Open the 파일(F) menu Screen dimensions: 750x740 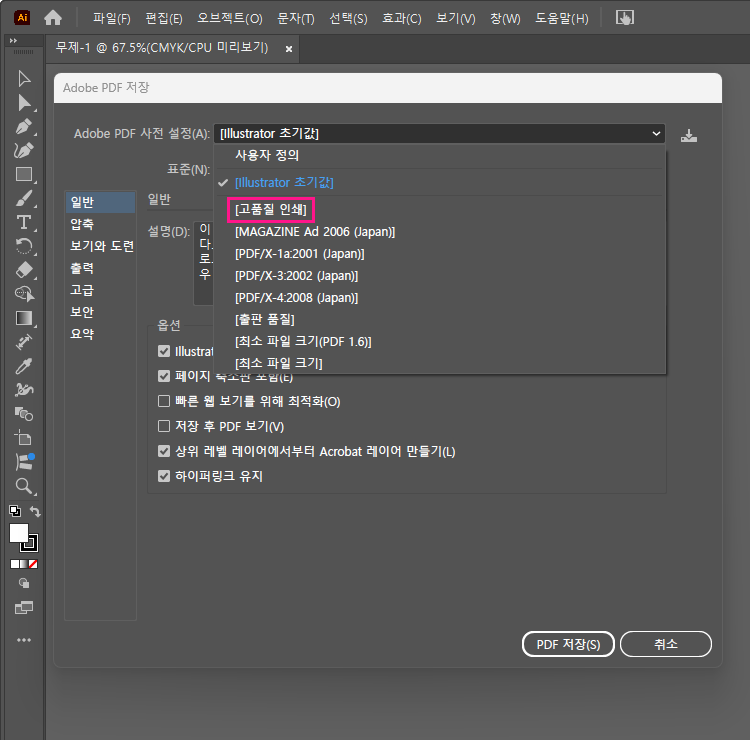pyautogui.click(x=111, y=18)
